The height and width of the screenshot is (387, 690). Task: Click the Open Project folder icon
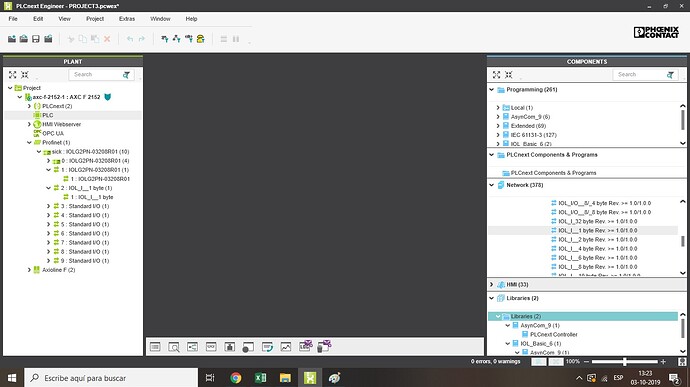[x=24, y=39]
